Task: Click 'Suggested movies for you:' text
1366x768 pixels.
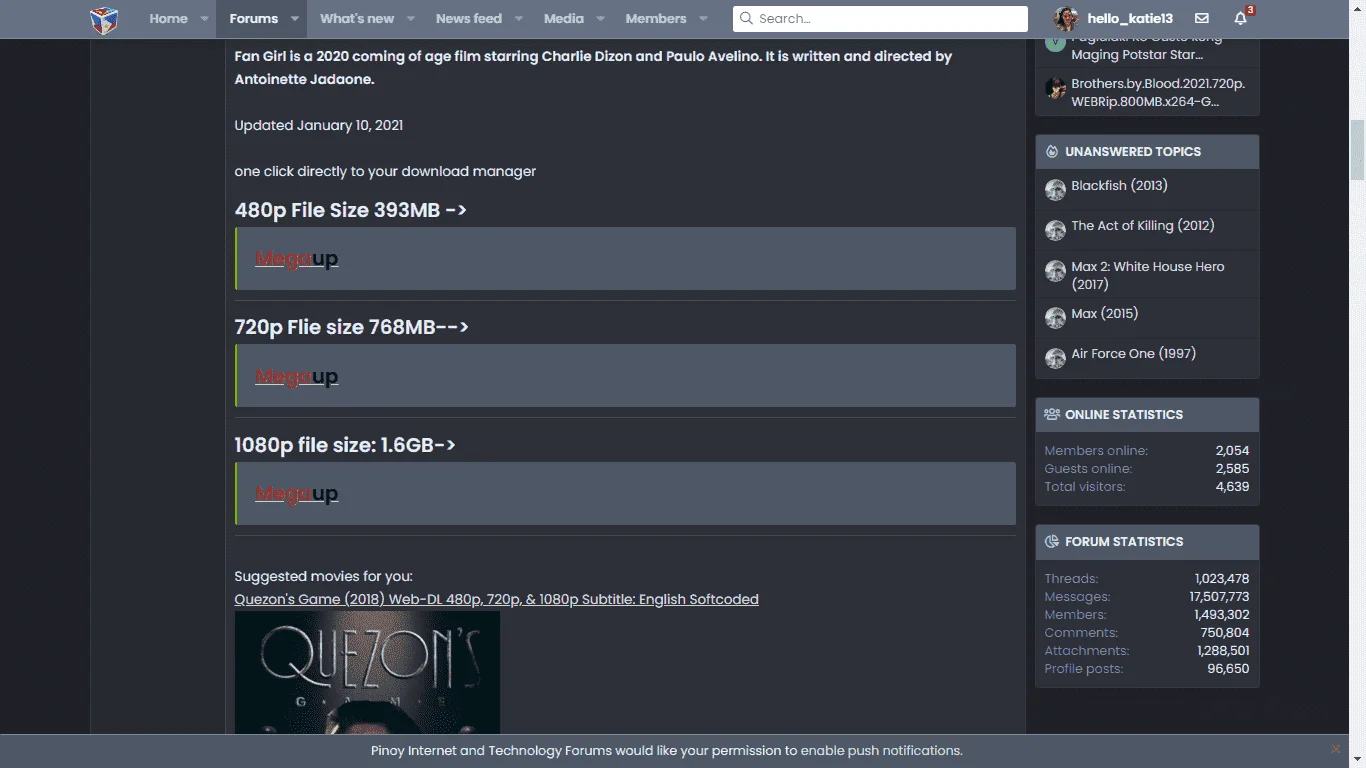Action: [x=323, y=576]
